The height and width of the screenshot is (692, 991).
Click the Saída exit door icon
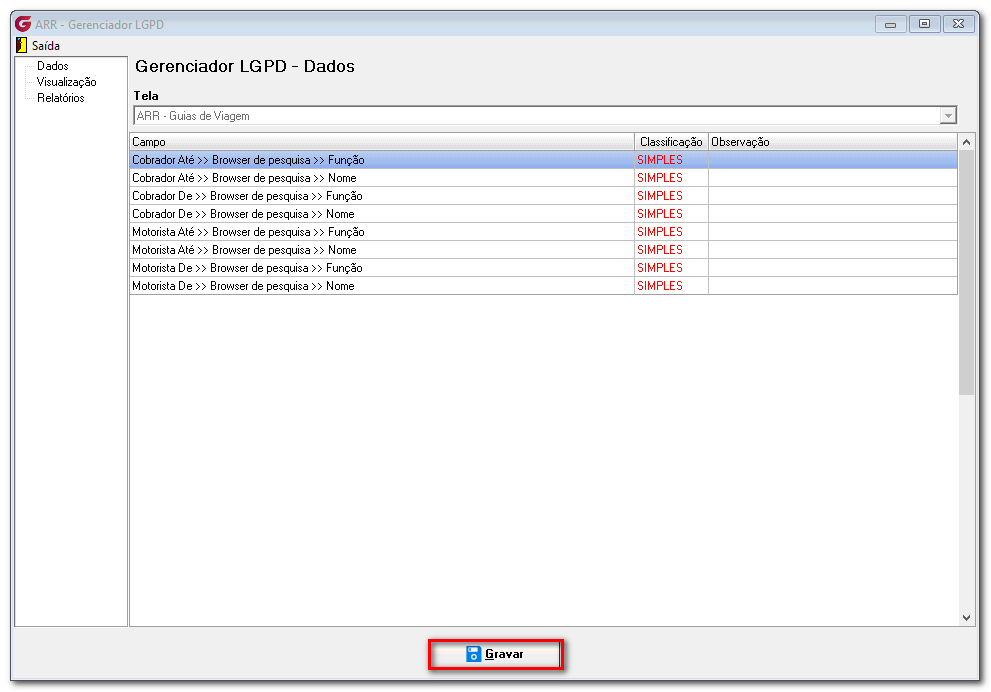21,45
